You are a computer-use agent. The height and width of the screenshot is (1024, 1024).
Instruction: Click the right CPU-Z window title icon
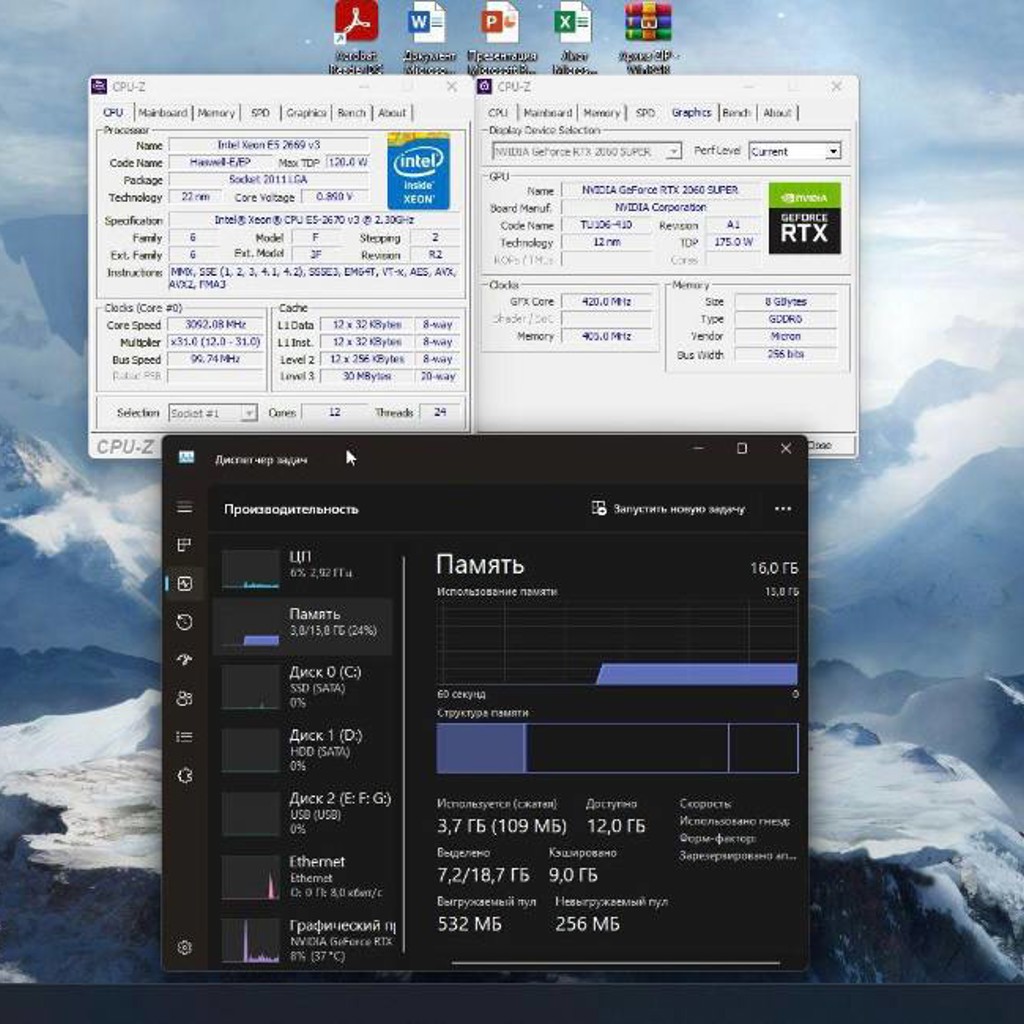pyautogui.click(x=485, y=86)
